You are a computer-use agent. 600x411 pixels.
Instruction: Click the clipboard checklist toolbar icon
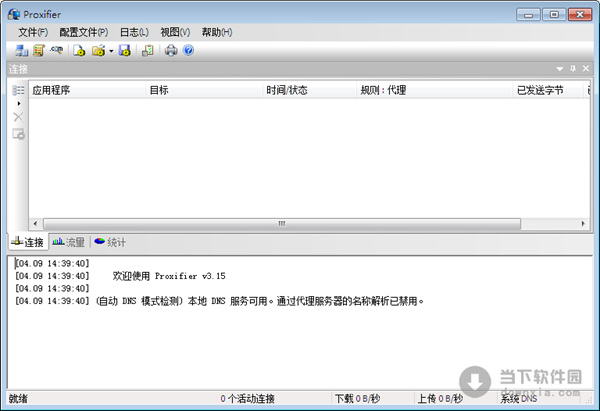[148, 51]
